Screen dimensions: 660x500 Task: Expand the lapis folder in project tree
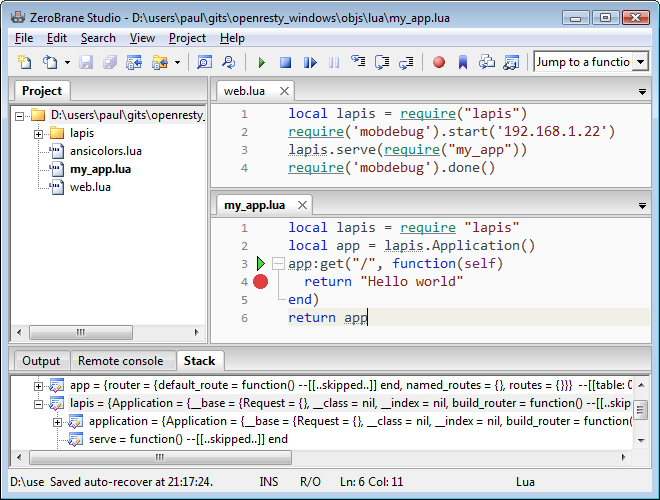39,133
